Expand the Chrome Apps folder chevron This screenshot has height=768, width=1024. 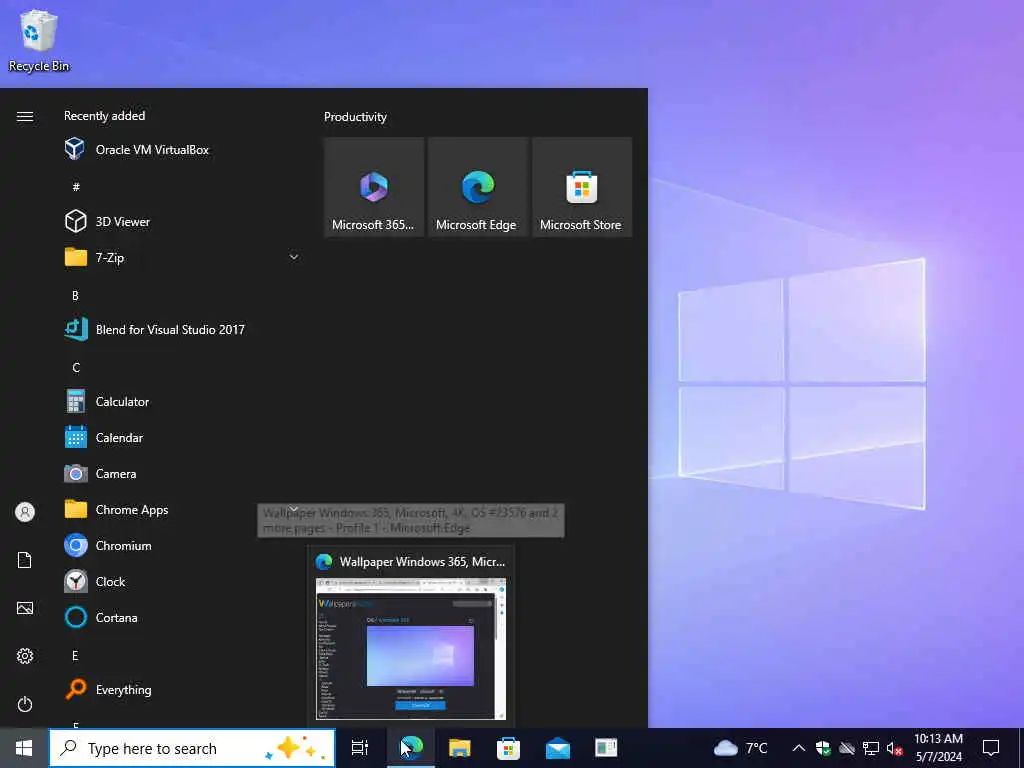click(x=294, y=509)
